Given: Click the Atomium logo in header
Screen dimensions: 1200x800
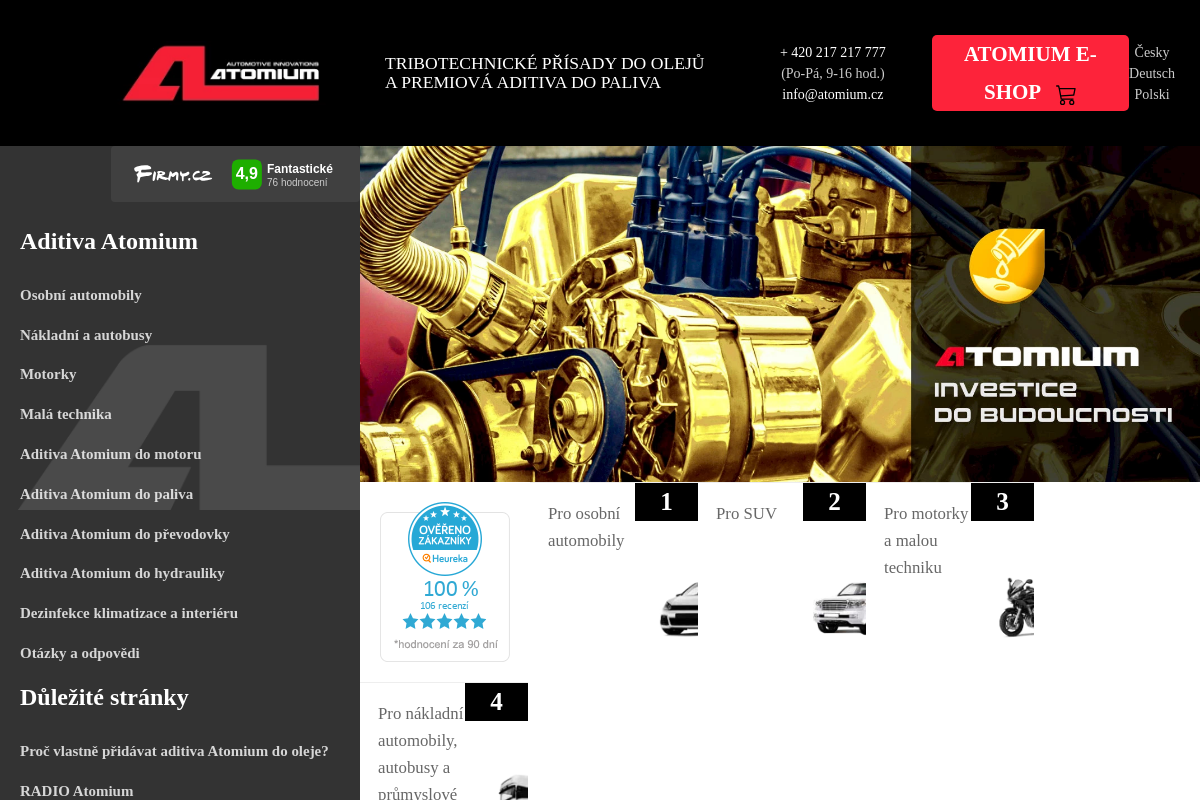Looking at the screenshot, I should click(x=221, y=73).
